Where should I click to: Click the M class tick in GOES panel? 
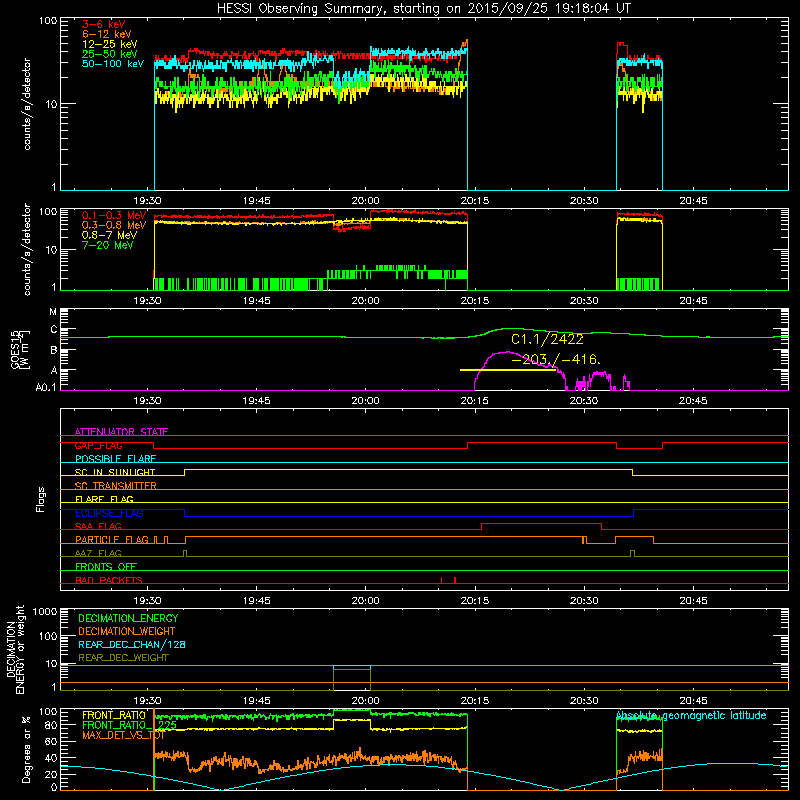pos(53,311)
